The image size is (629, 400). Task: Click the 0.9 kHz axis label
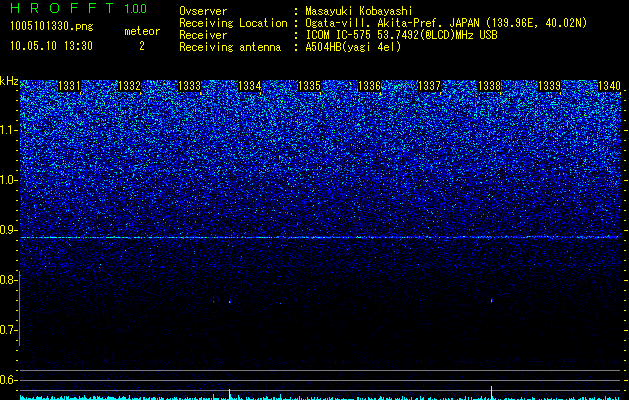[x=9, y=230]
